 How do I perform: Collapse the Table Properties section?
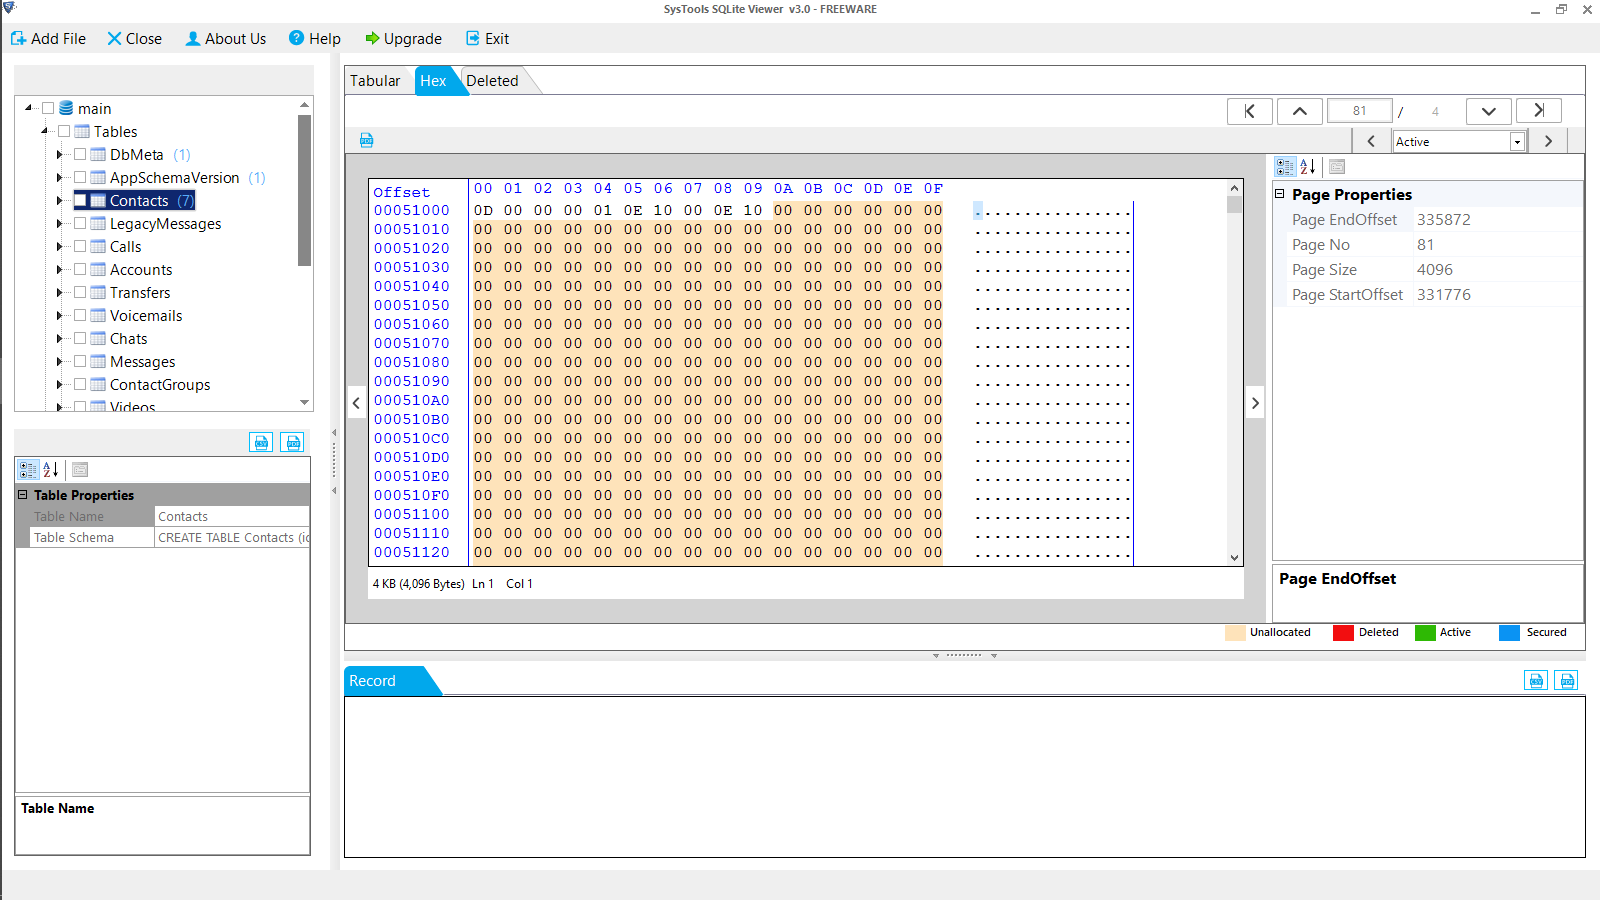(x=22, y=495)
